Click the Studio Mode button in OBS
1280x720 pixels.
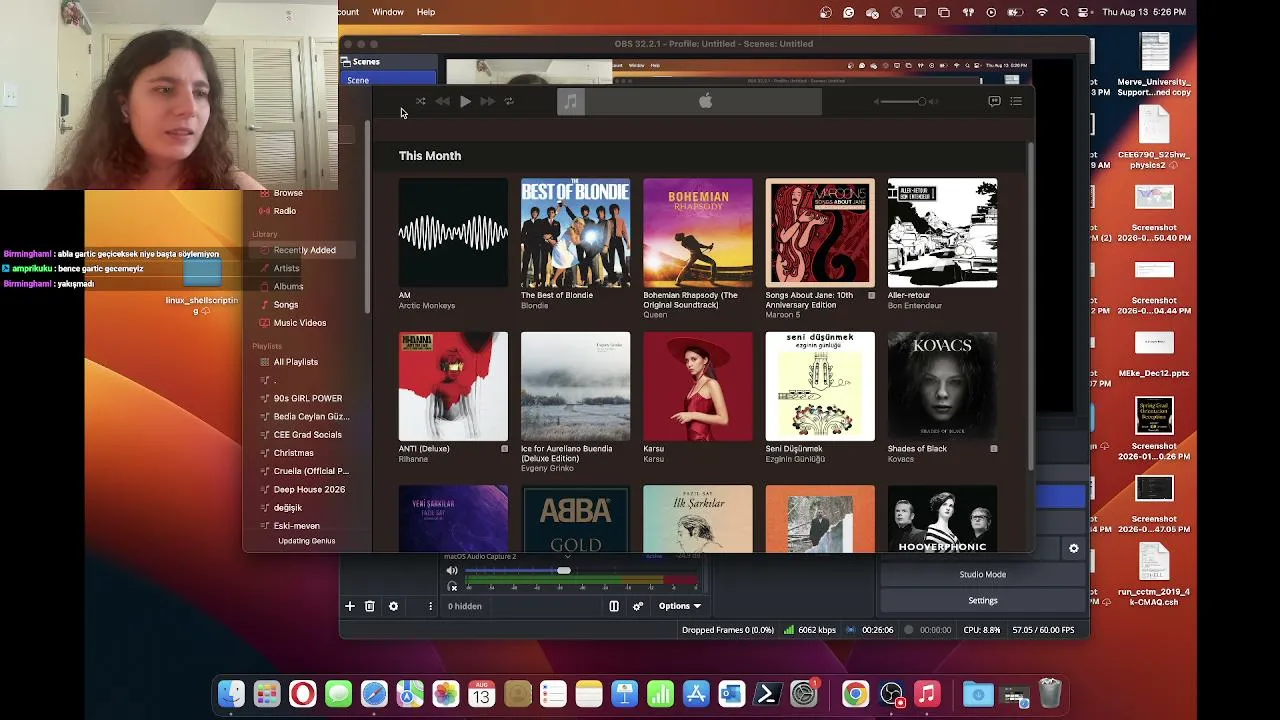(983, 575)
